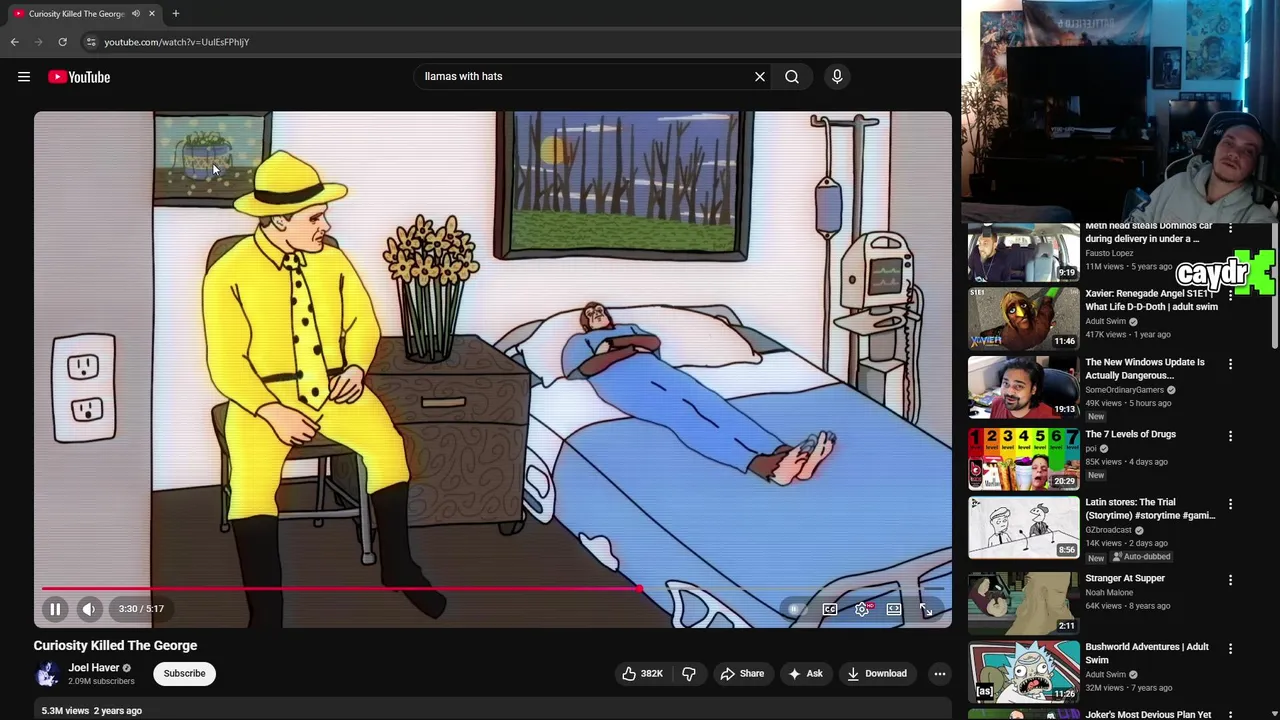1280x720 pixels.
Task: Open 'Joker's Most Devious Plan Yet' title
Action: pos(1148,715)
